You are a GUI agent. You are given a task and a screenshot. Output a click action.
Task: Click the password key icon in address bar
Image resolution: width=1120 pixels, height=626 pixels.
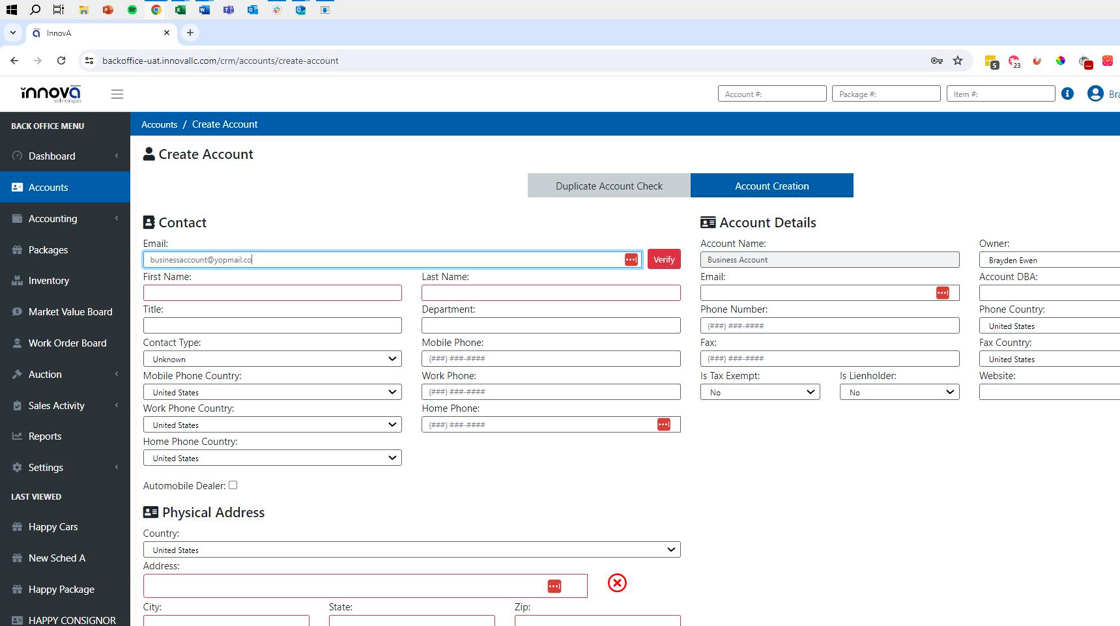tap(936, 61)
